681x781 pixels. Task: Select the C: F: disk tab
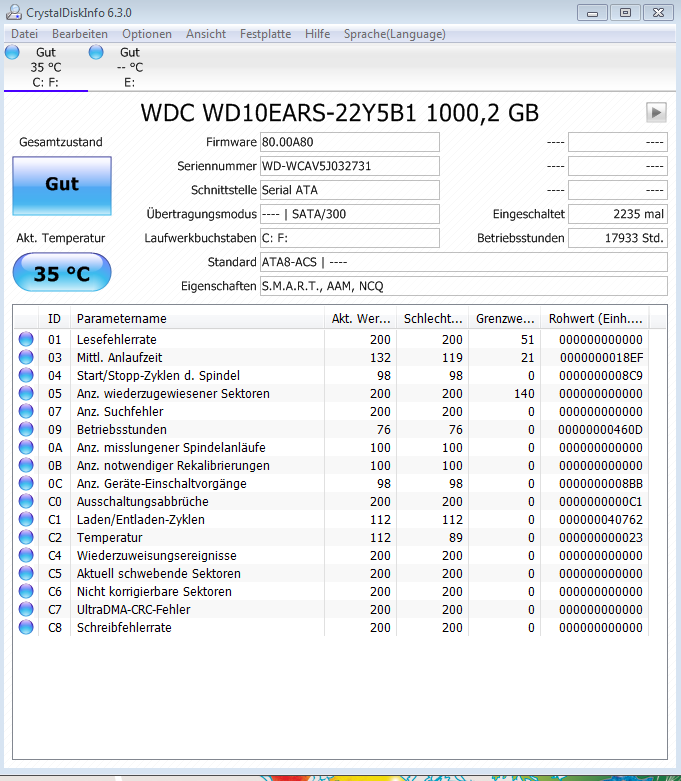coord(46,67)
